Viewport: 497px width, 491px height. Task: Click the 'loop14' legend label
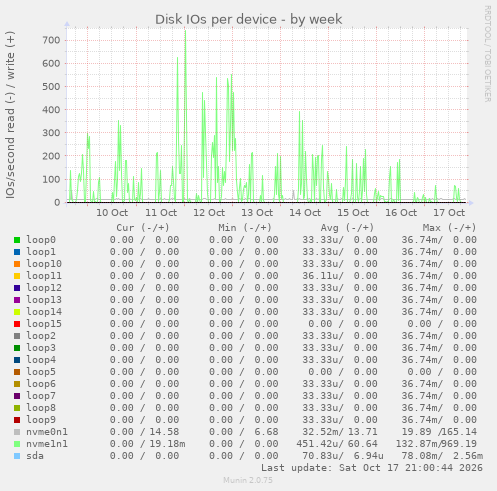[44, 312]
